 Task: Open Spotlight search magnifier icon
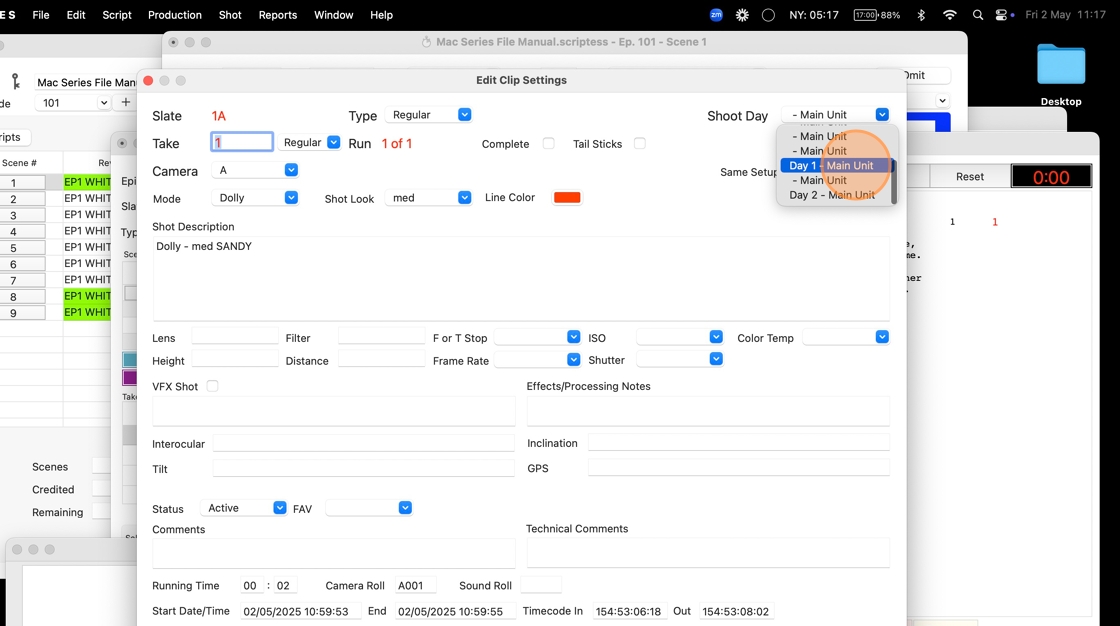pos(978,14)
